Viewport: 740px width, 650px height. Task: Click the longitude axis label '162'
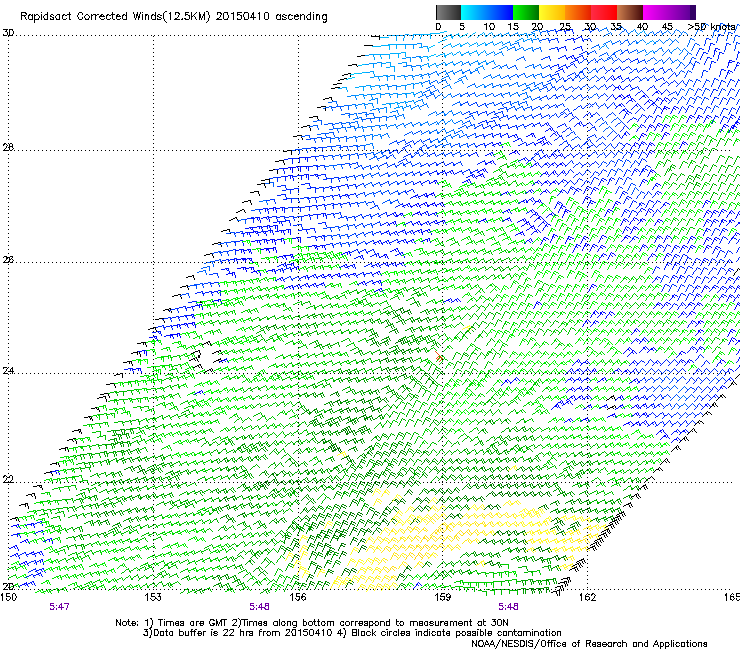pyautogui.click(x=587, y=598)
